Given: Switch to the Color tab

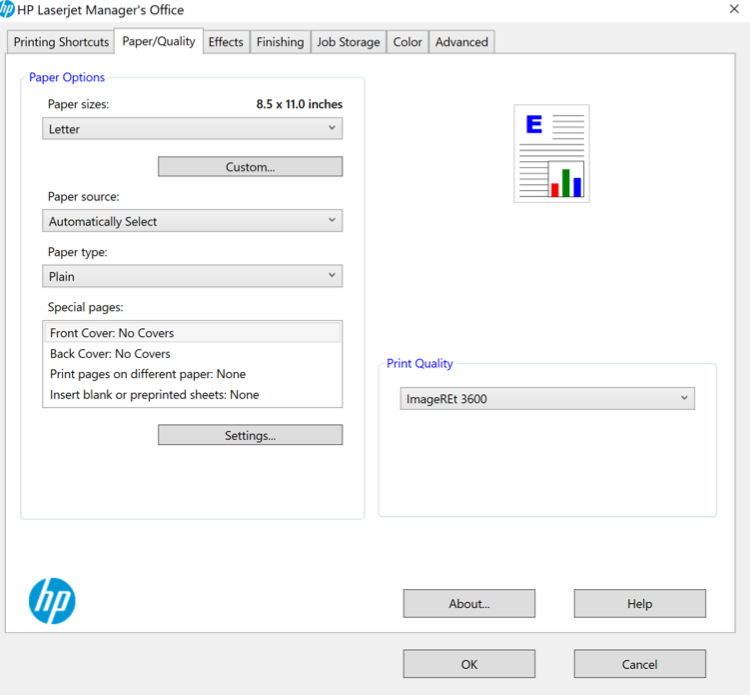Looking at the screenshot, I should (408, 42).
